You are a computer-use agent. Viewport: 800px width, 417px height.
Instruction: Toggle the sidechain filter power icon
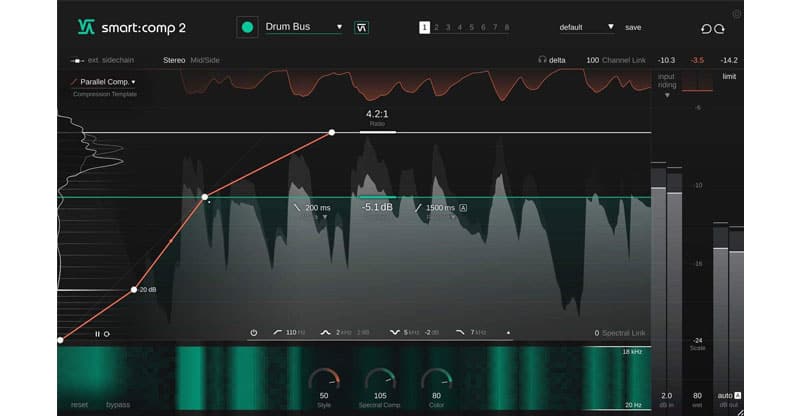point(254,333)
